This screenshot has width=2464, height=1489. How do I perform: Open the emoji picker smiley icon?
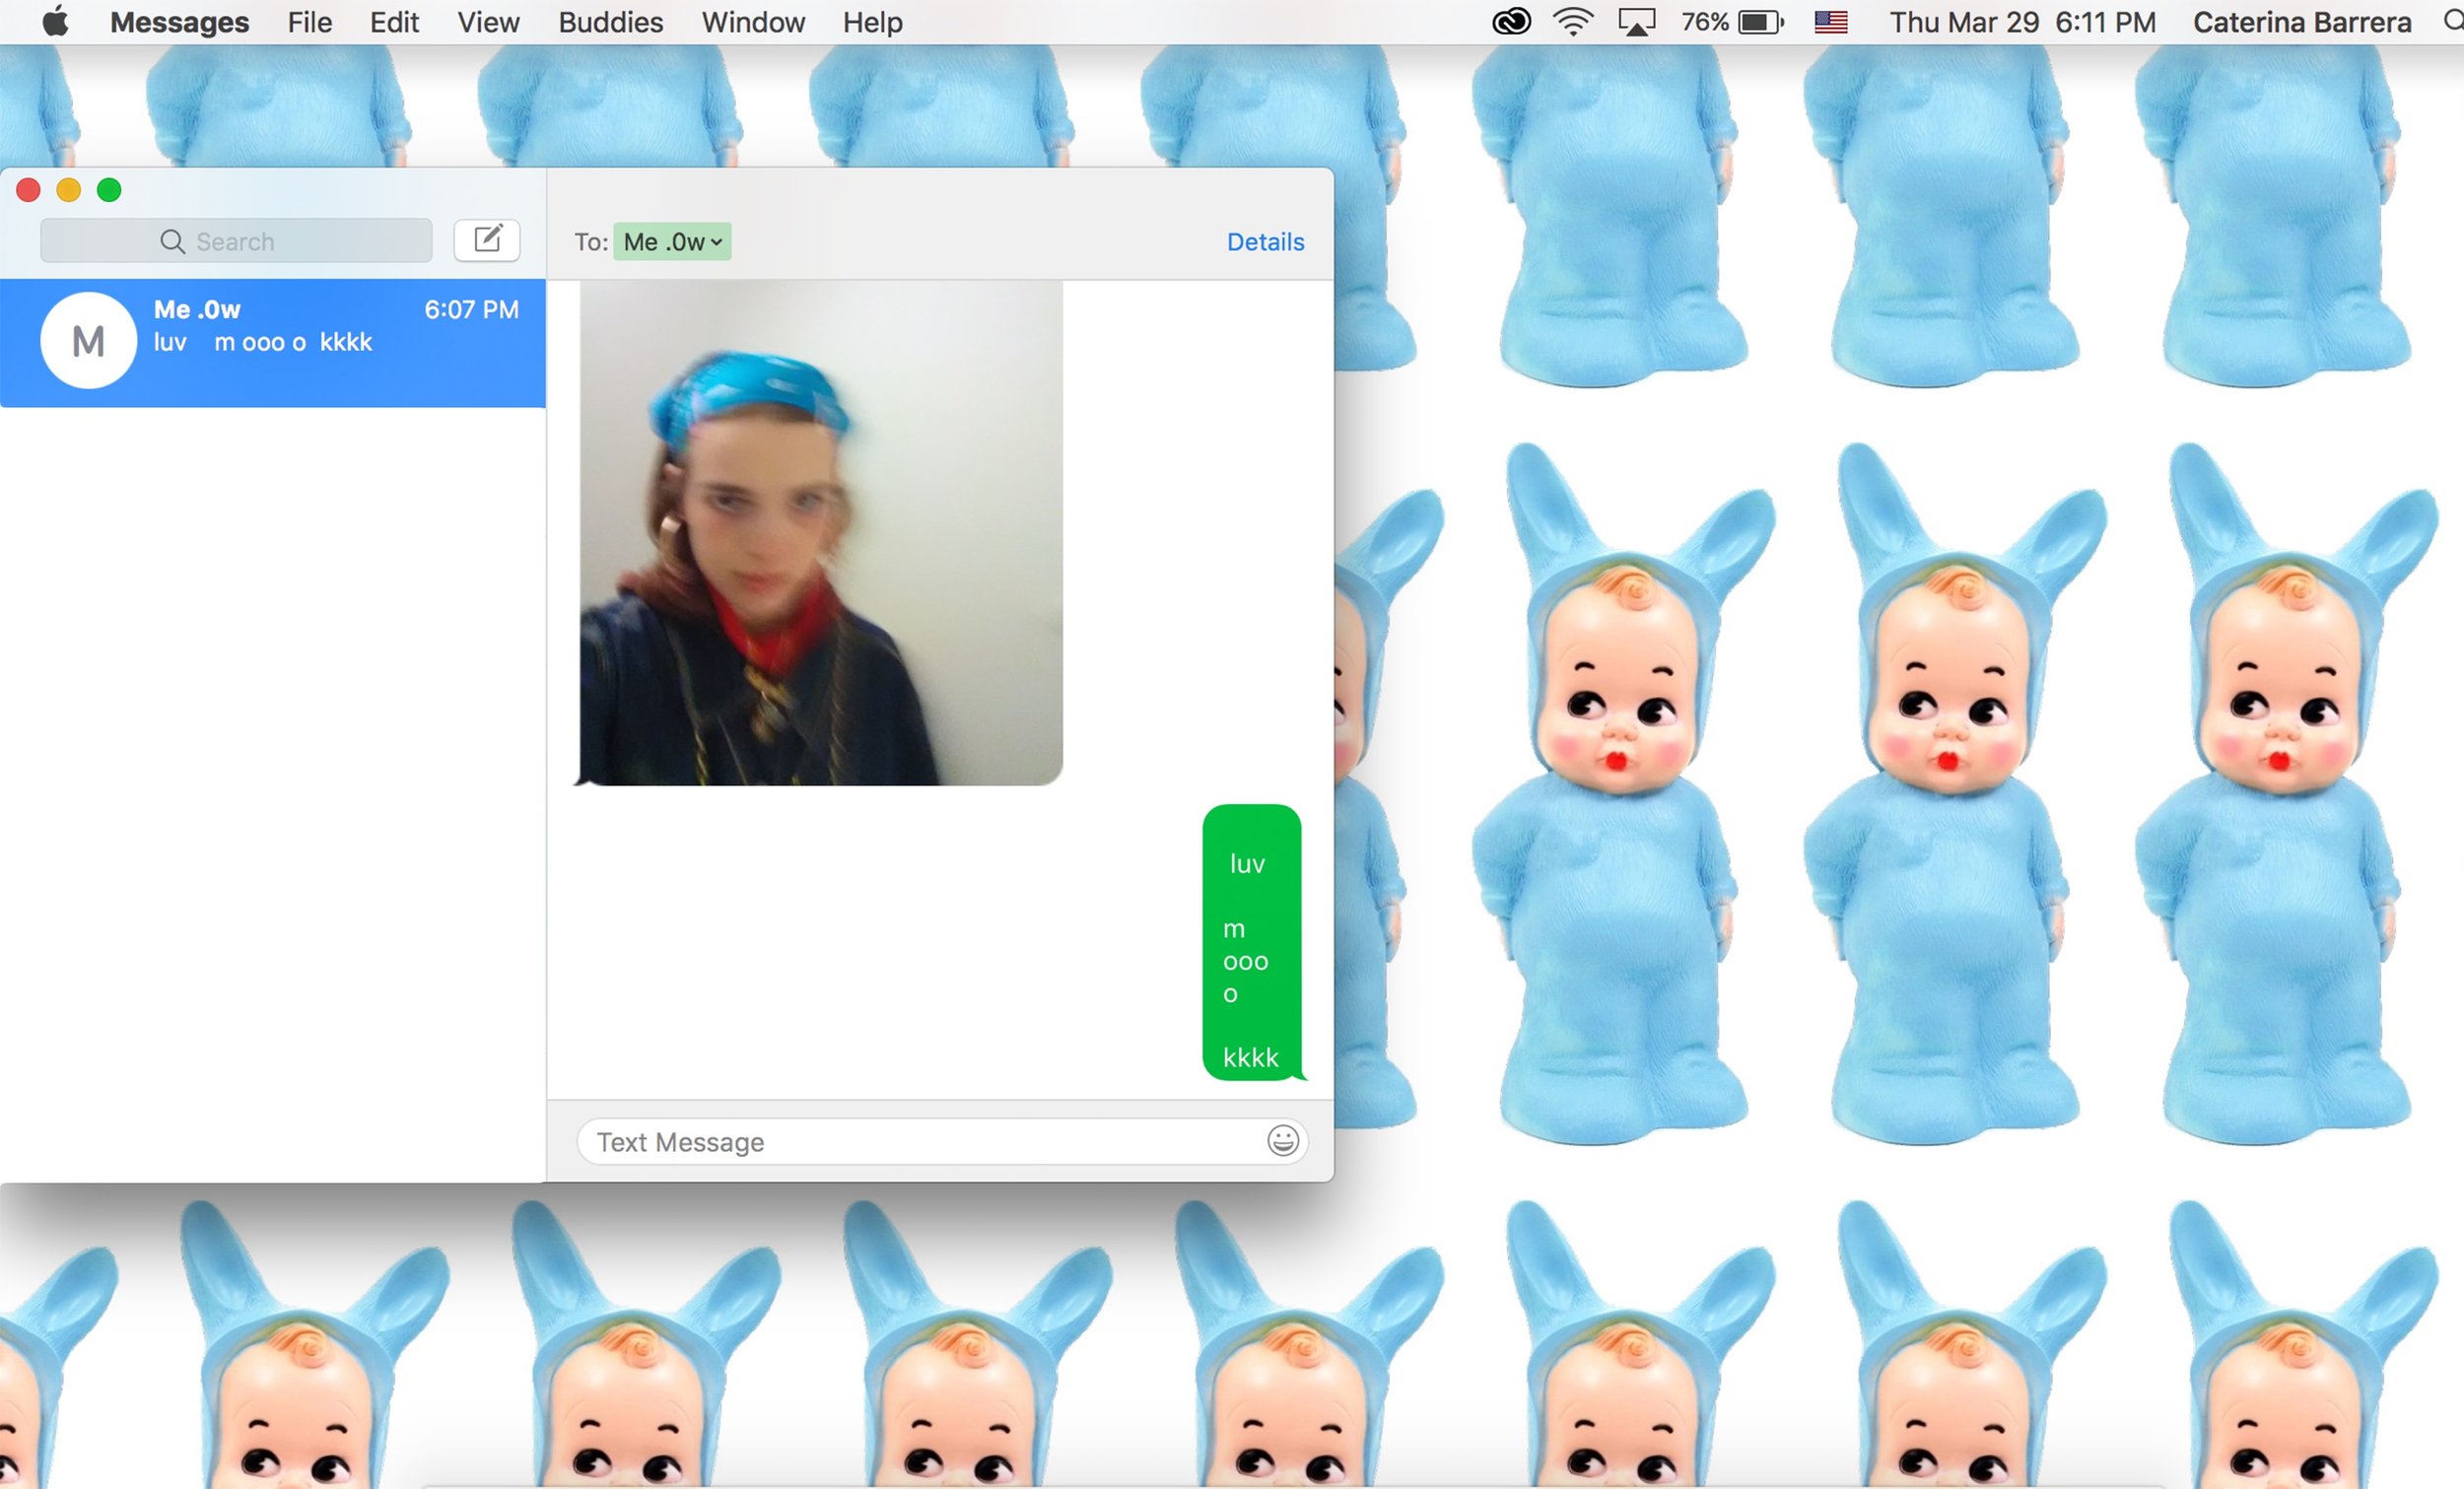(x=1283, y=1140)
